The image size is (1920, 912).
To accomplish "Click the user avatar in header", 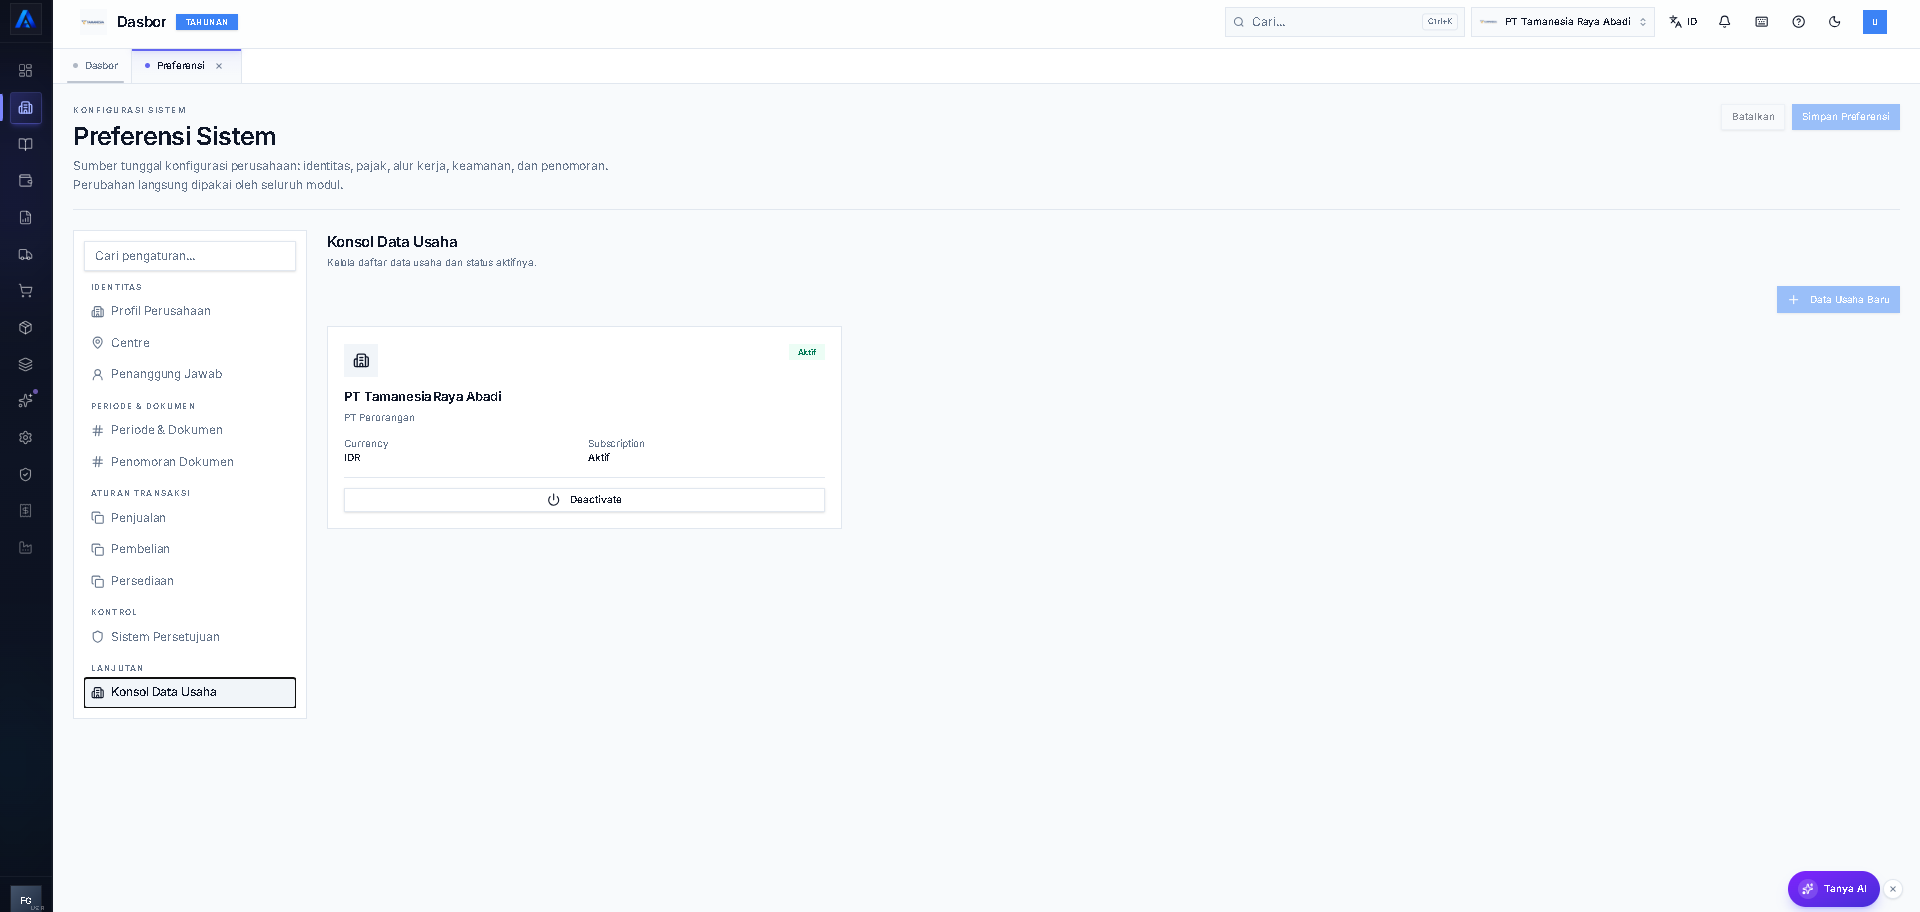I will click(x=1875, y=22).
